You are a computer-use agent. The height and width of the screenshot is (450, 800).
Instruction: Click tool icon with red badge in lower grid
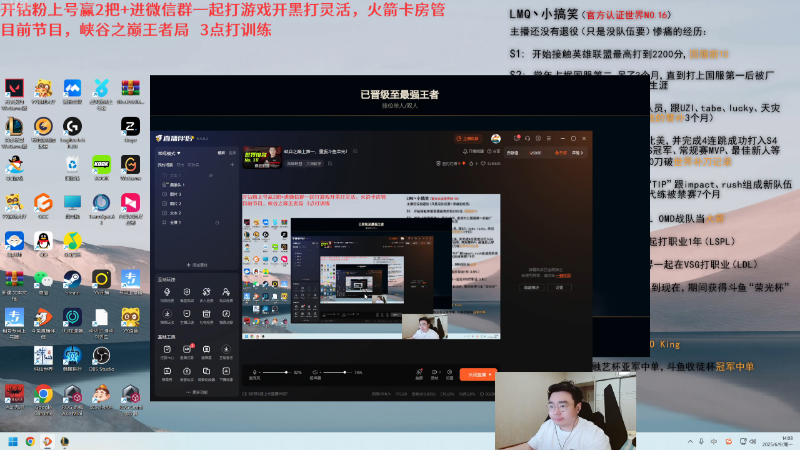click(187, 349)
